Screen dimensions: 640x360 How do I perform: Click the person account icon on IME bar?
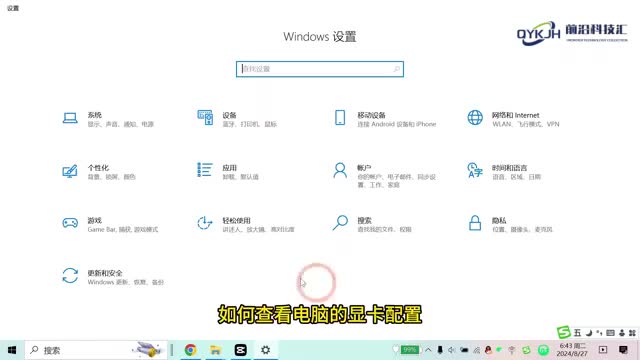622,333
